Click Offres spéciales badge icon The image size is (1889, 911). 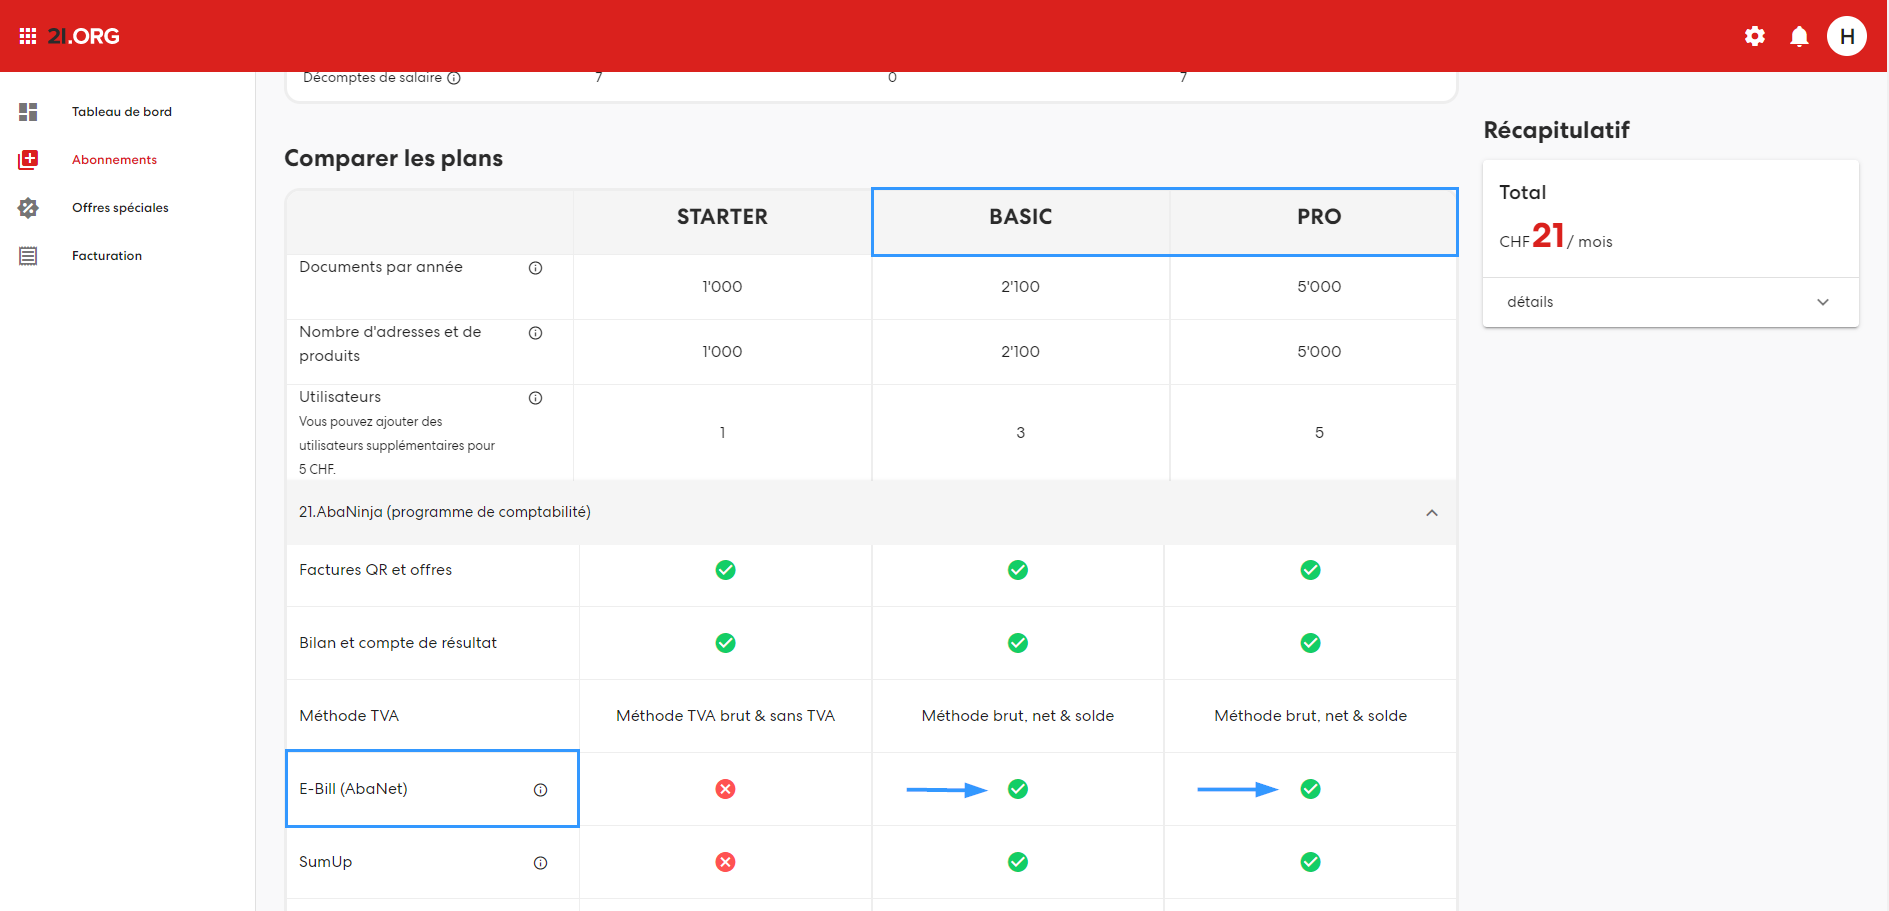pyautogui.click(x=28, y=208)
